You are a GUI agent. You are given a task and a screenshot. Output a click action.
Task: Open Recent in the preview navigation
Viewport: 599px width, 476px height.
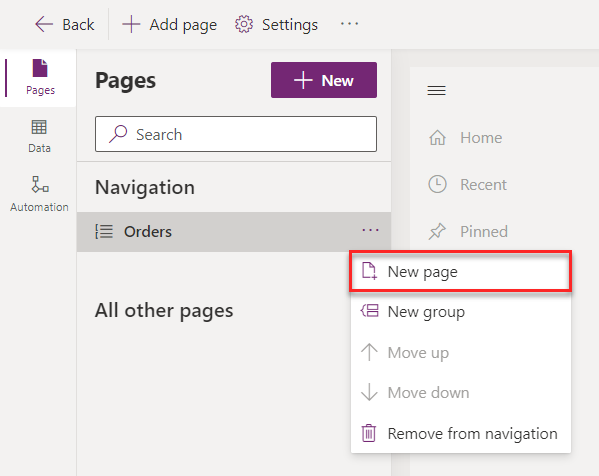click(468, 185)
